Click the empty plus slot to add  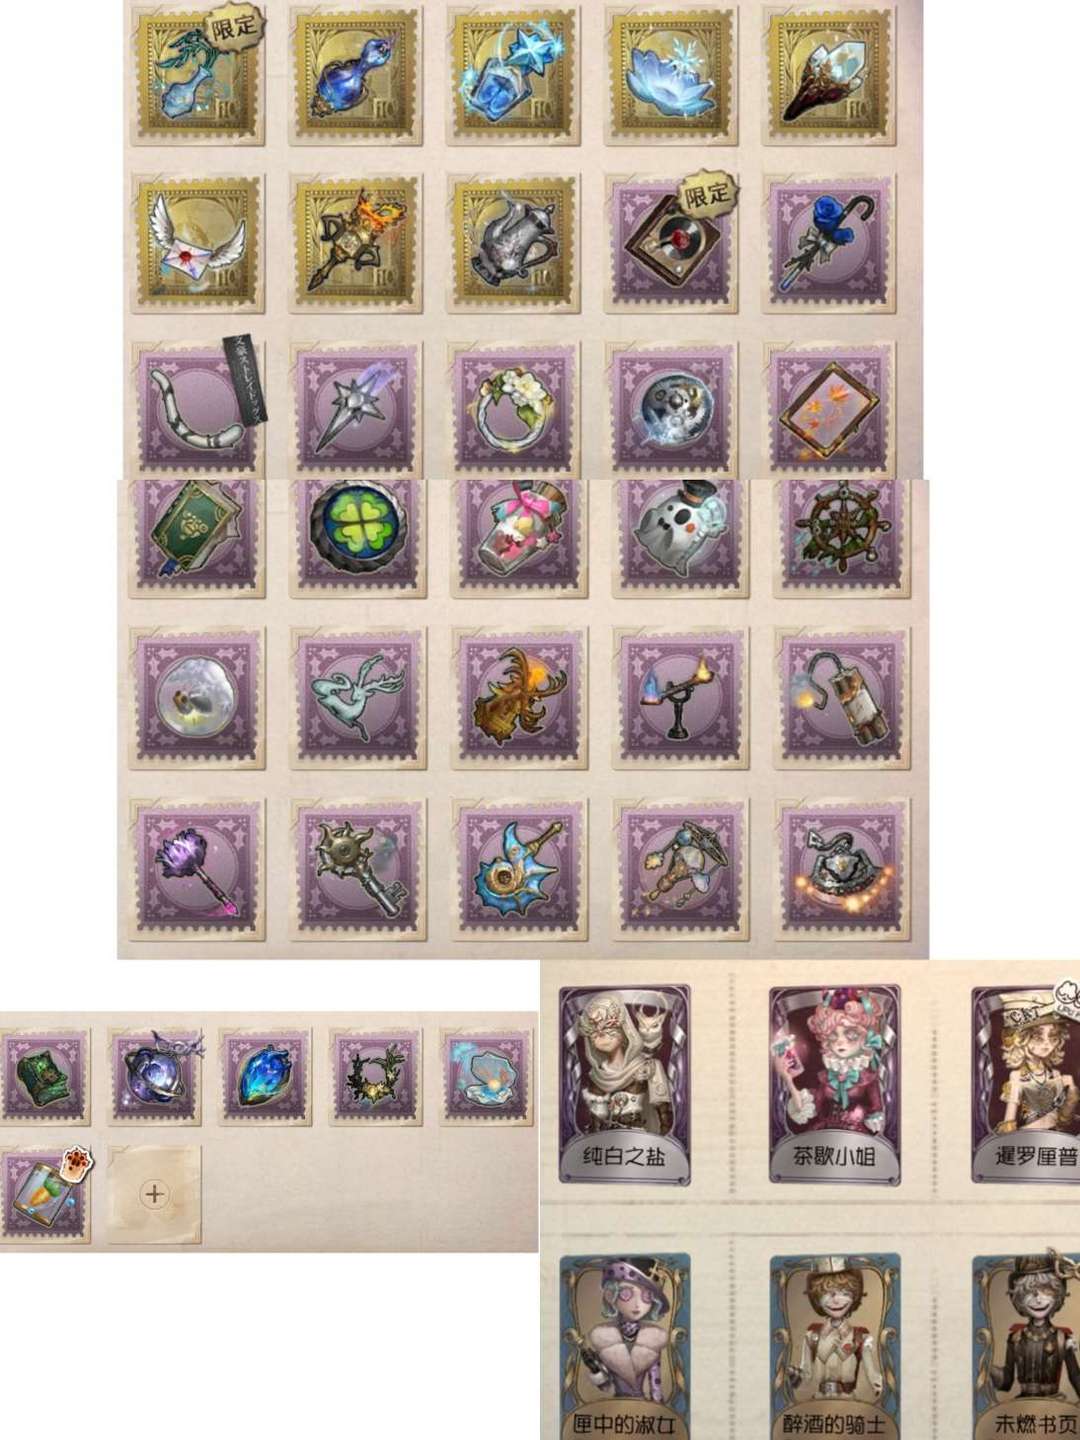pos(154,1194)
